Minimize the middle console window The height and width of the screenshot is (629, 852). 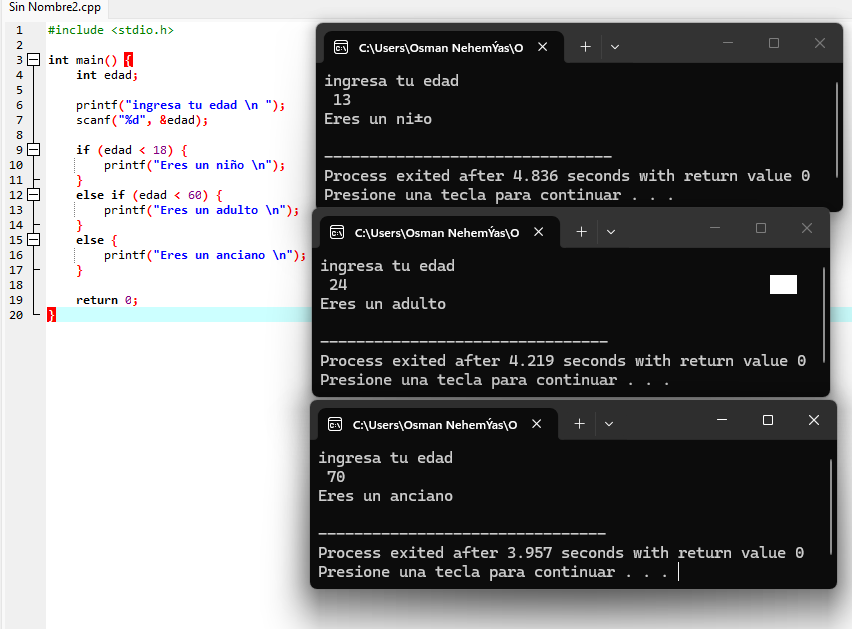[715, 228]
